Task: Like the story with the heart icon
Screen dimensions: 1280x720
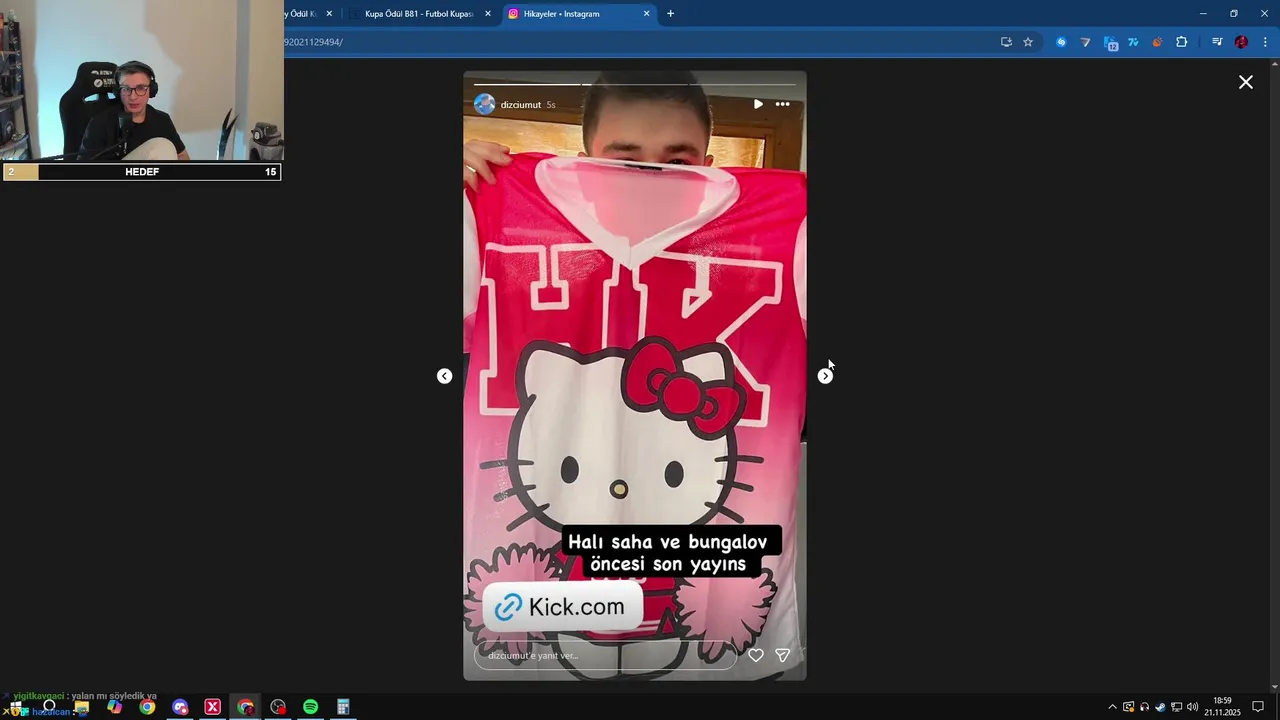Action: 756,655
